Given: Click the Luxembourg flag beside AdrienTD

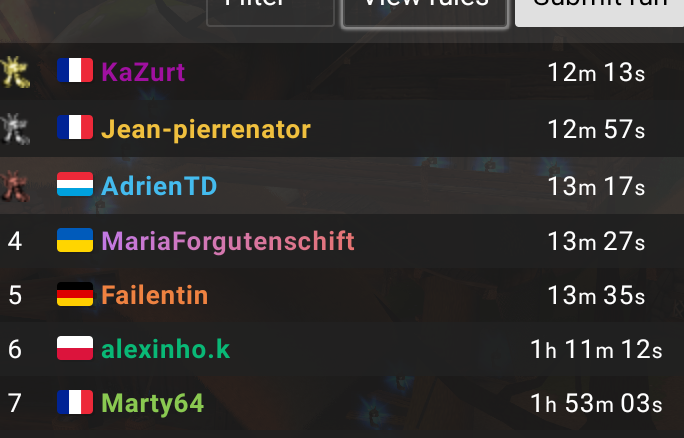Looking at the screenshot, I should (x=75, y=184).
